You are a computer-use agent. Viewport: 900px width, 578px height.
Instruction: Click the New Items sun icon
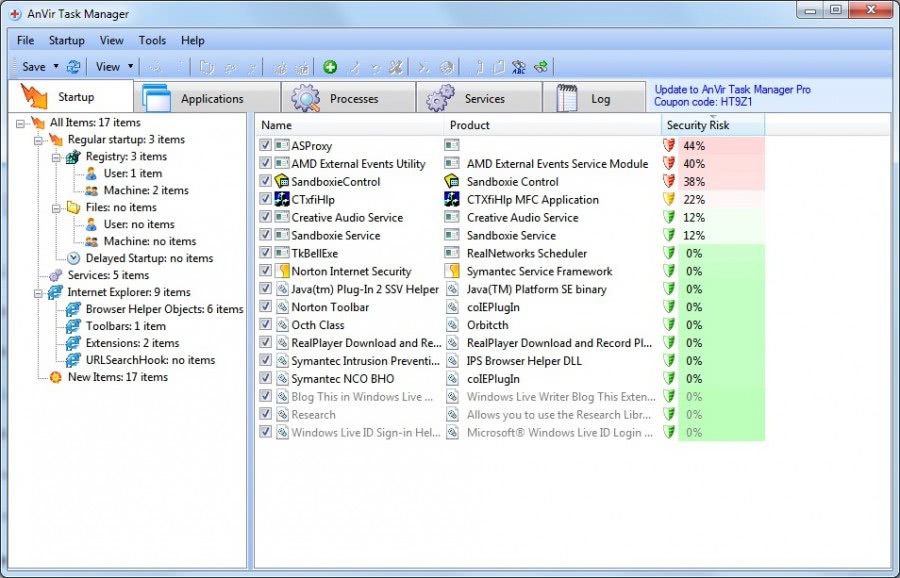56,377
